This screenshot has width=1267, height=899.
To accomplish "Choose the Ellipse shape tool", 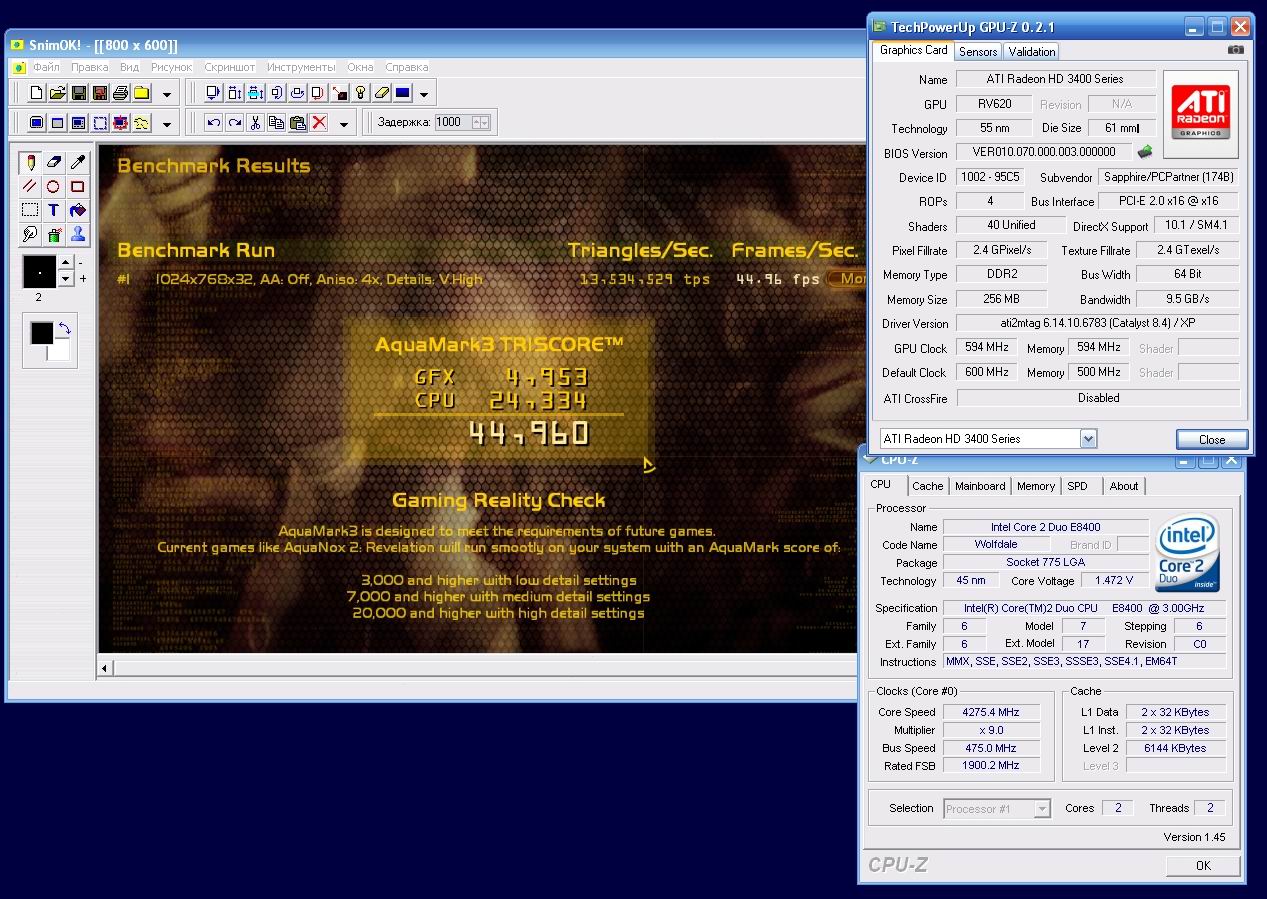I will point(54,186).
